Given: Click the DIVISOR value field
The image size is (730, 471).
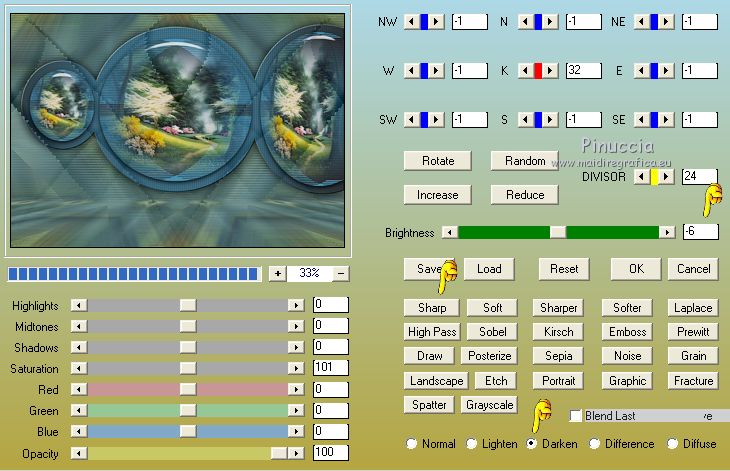Looking at the screenshot, I should pos(699,177).
